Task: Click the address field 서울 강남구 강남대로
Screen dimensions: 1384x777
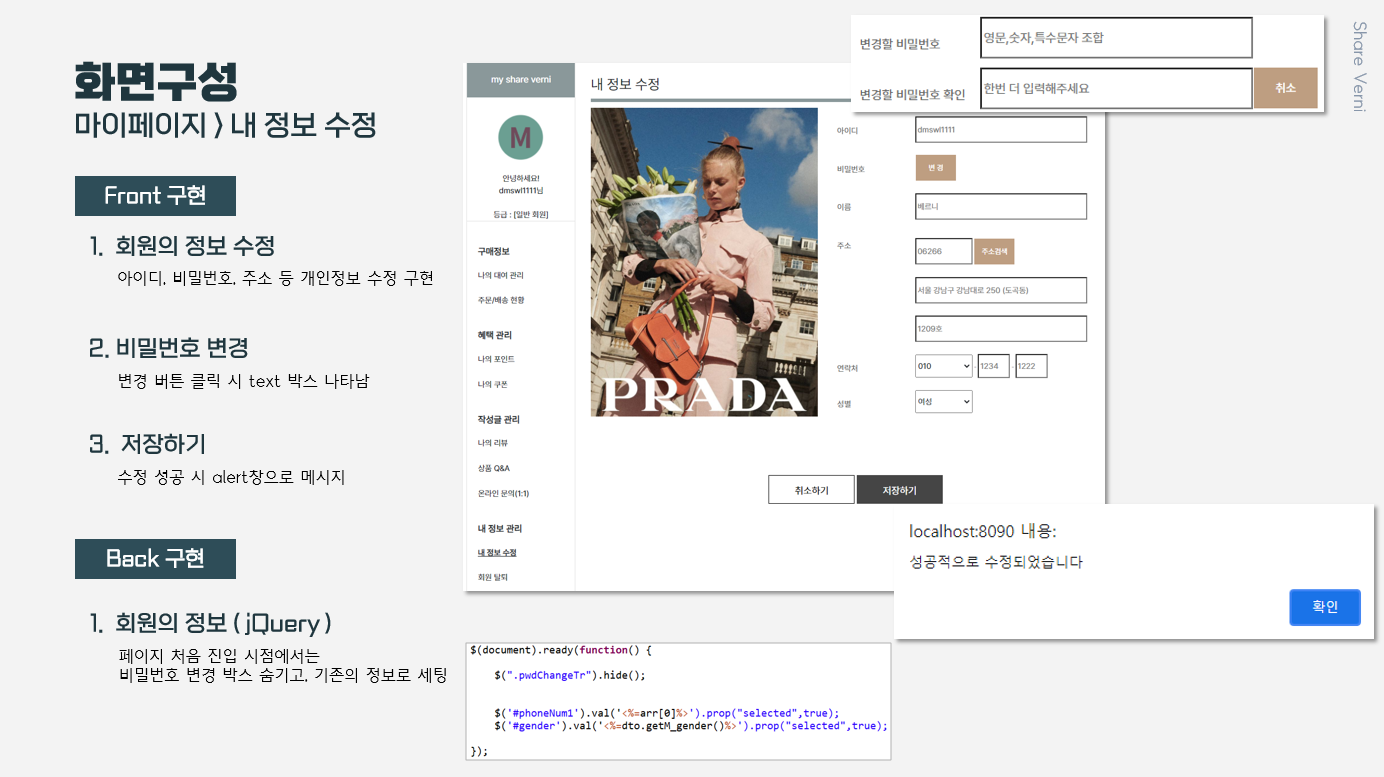Action: (x=1000, y=290)
